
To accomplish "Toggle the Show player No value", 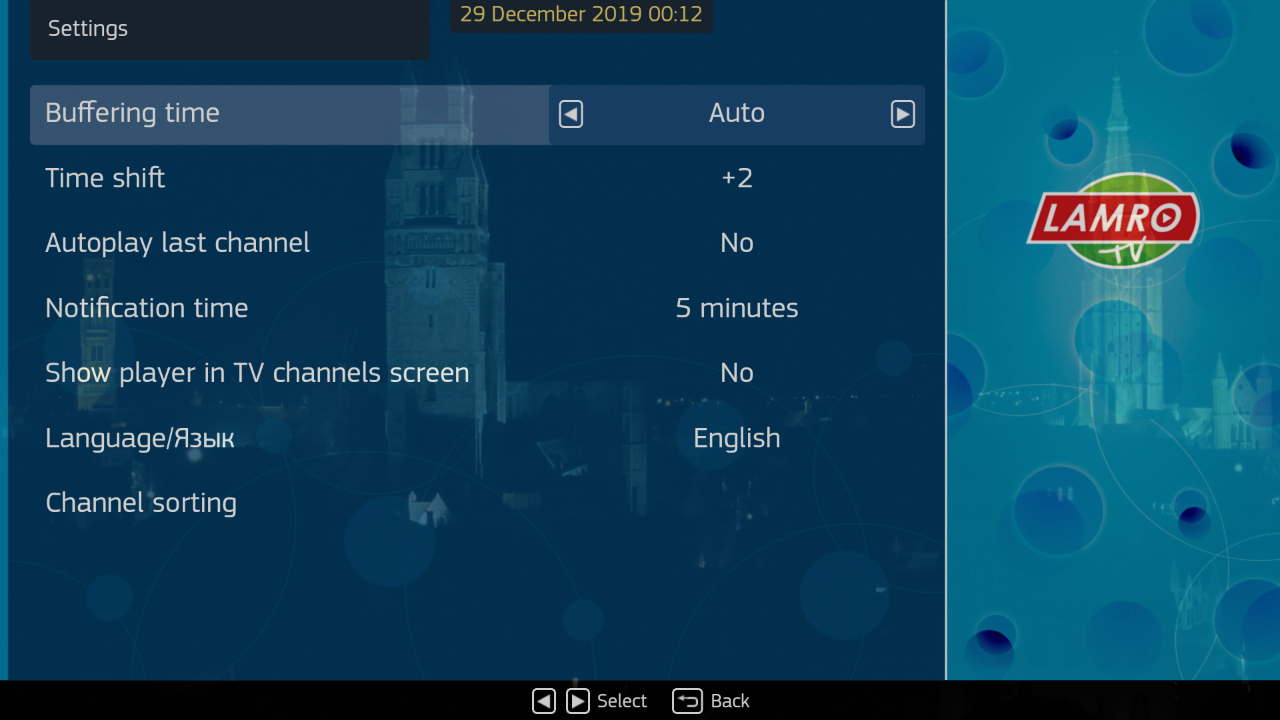I will pyautogui.click(x=737, y=373).
